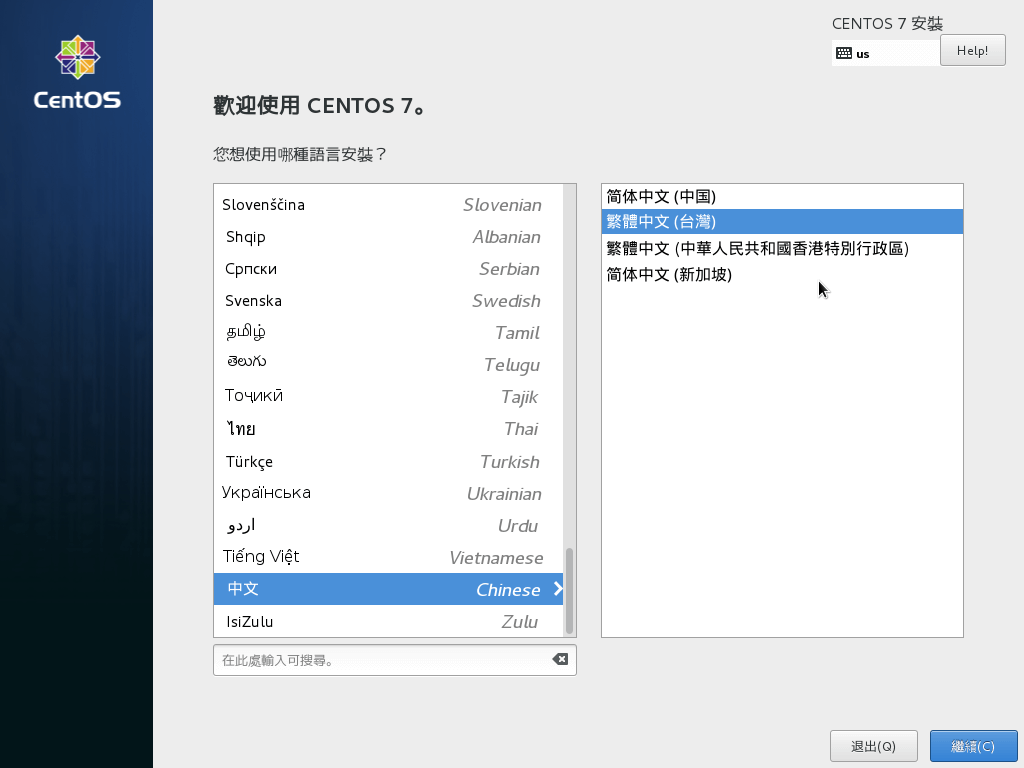1024x768 pixels.
Task: Select Українська Ukrainian language
Action: coord(330,493)
